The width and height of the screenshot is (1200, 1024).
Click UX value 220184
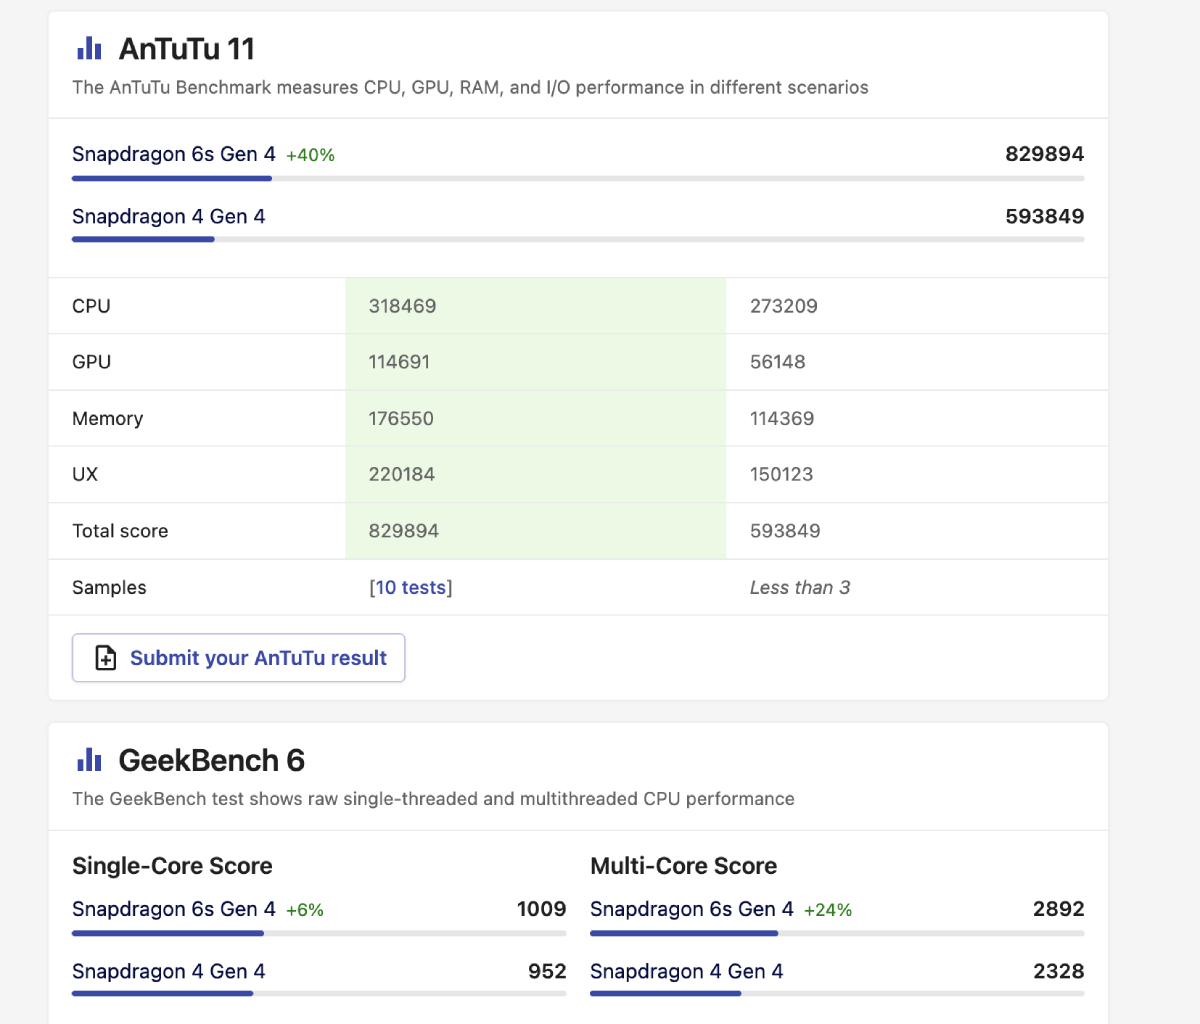(402, 475)
